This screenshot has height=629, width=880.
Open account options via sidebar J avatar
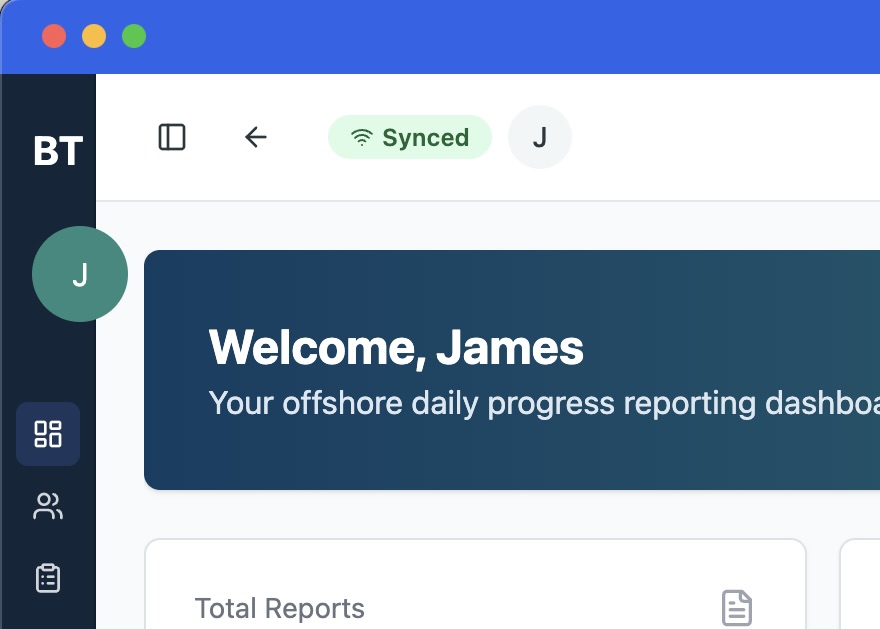80,274
